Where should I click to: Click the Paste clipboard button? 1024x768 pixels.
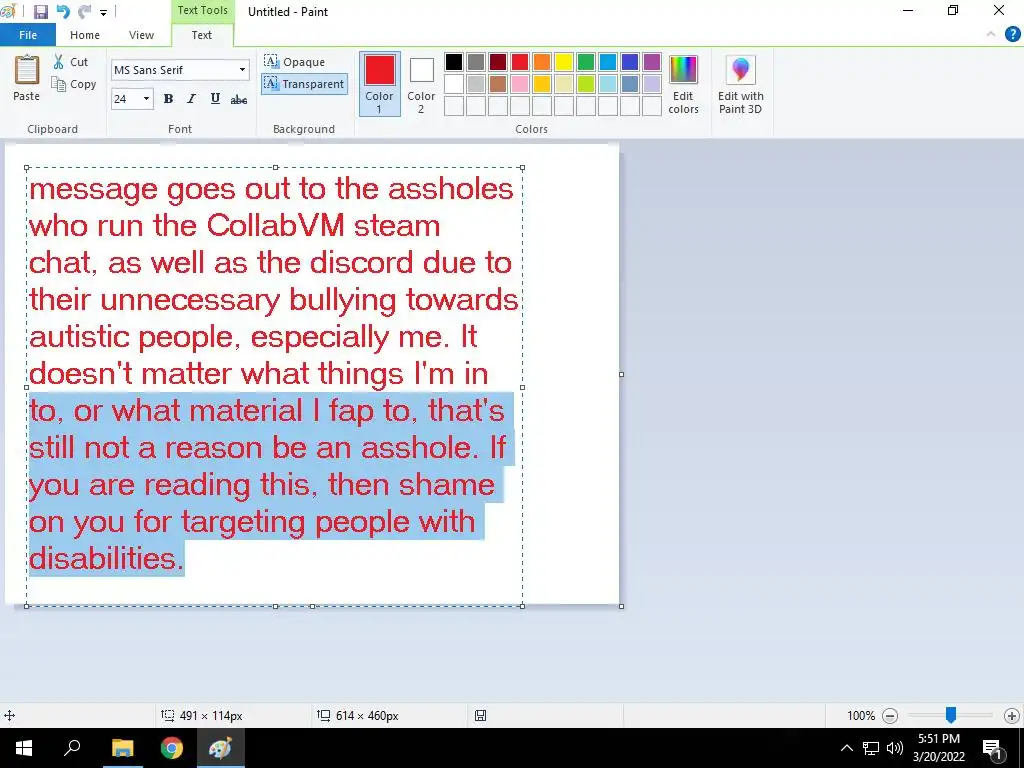click(x=27, y=78)
